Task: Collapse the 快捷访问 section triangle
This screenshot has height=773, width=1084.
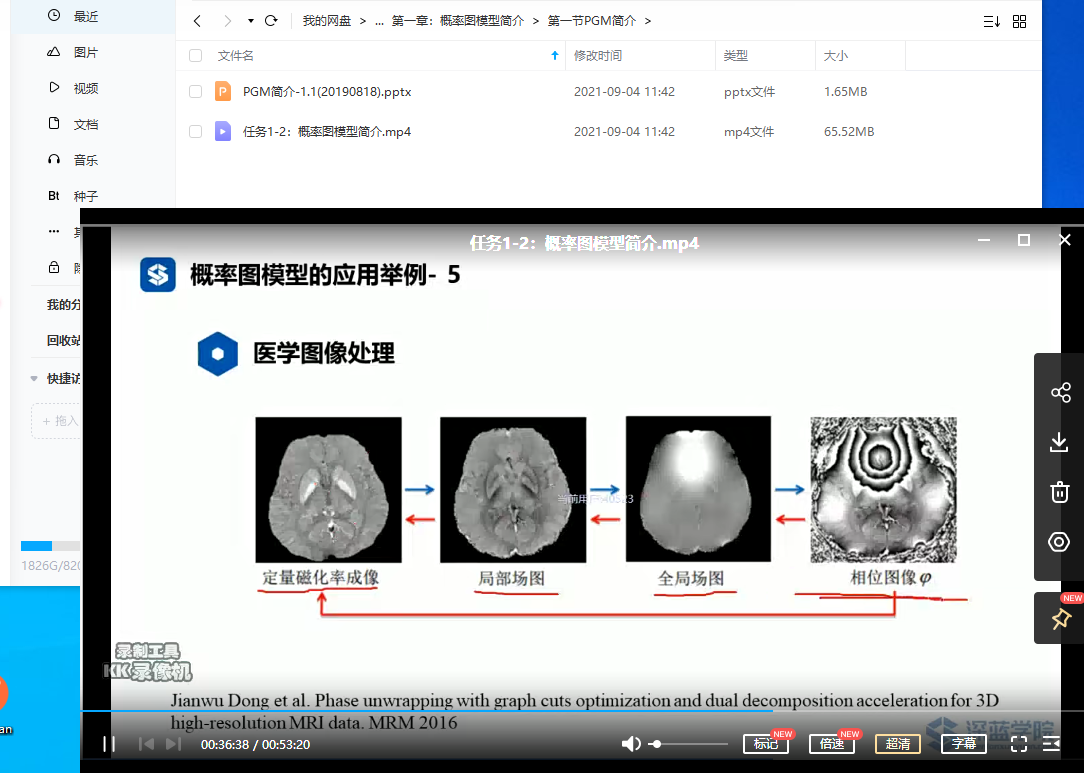Action: [34, 379]
